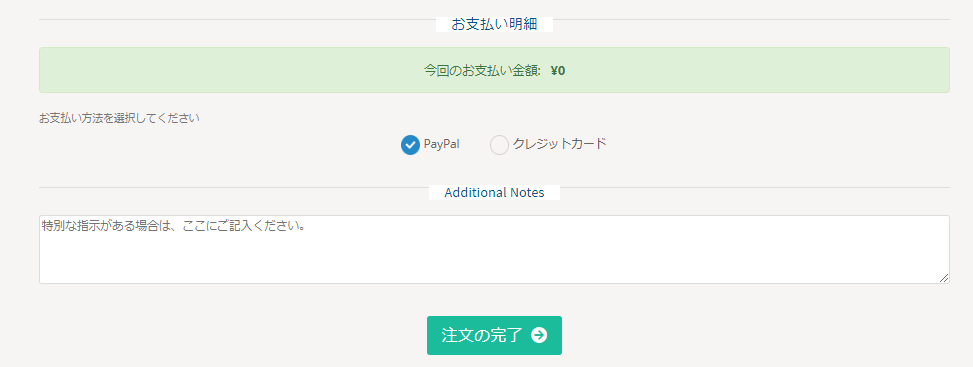Click the blue checkmark icon beside PayPal
This screenshot has width=973, height=367.
[x=410, y=145]
